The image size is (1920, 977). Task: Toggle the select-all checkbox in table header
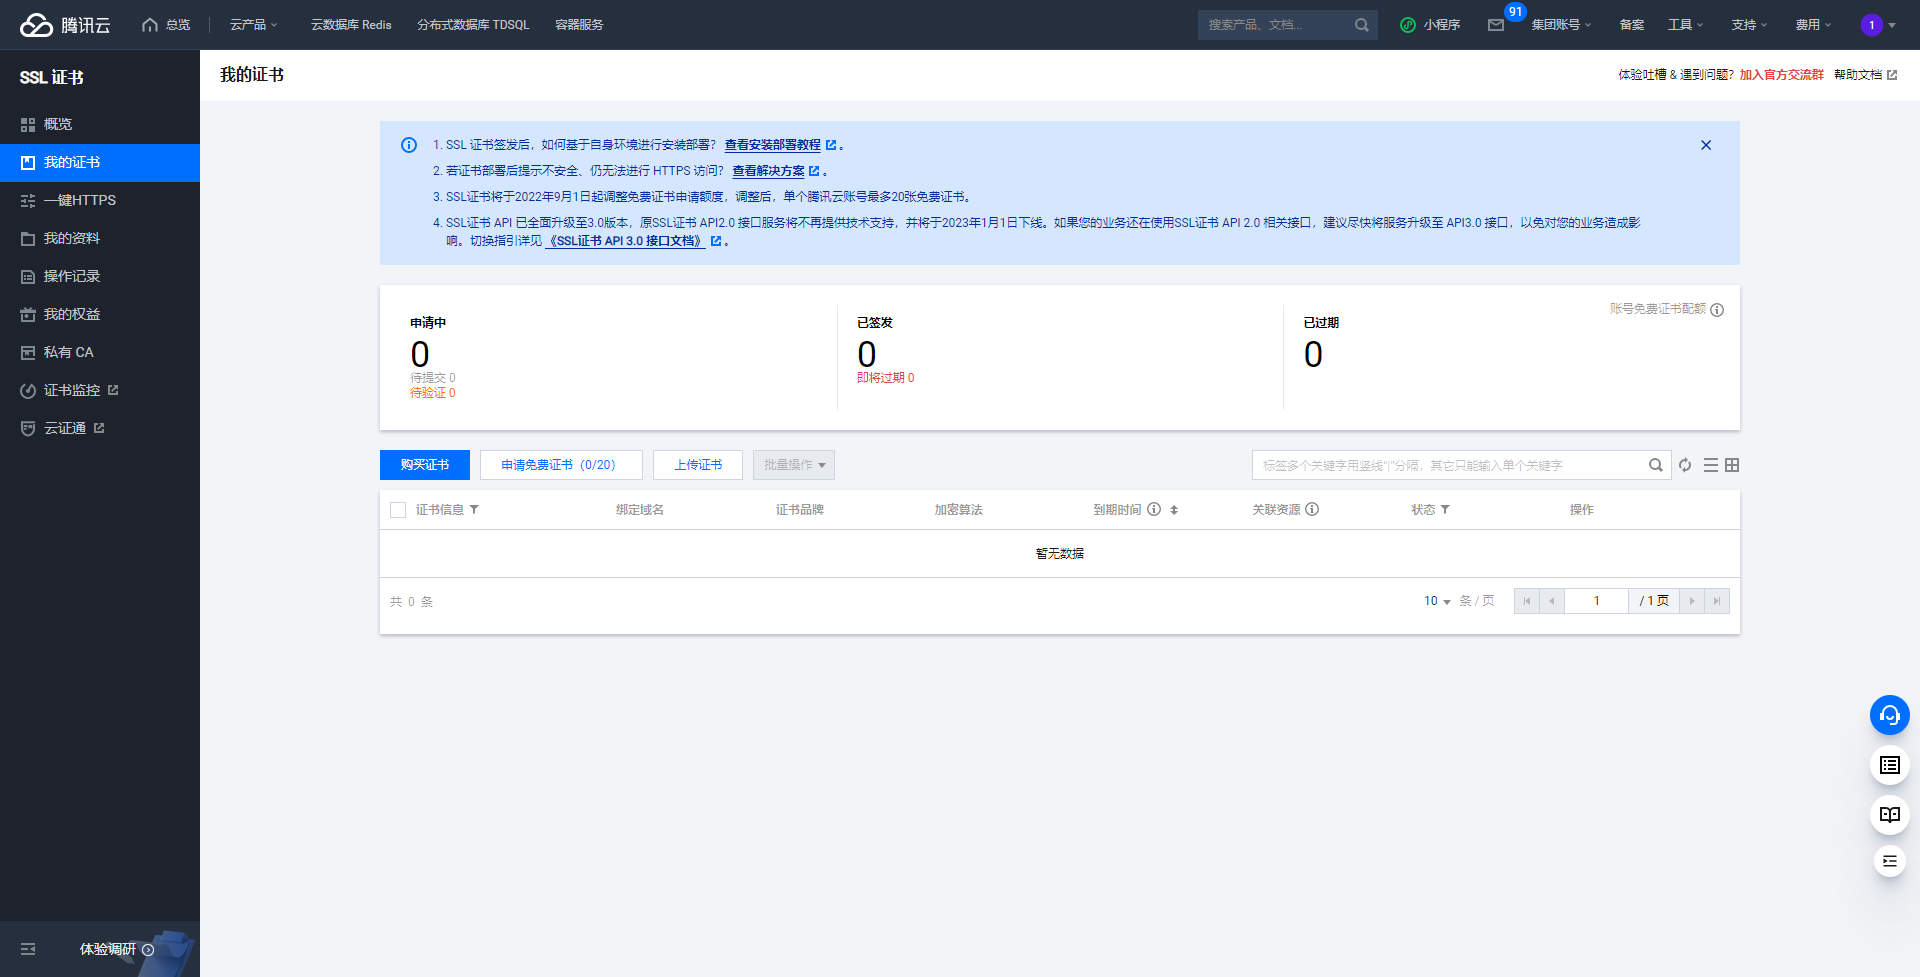pos(398,510)
